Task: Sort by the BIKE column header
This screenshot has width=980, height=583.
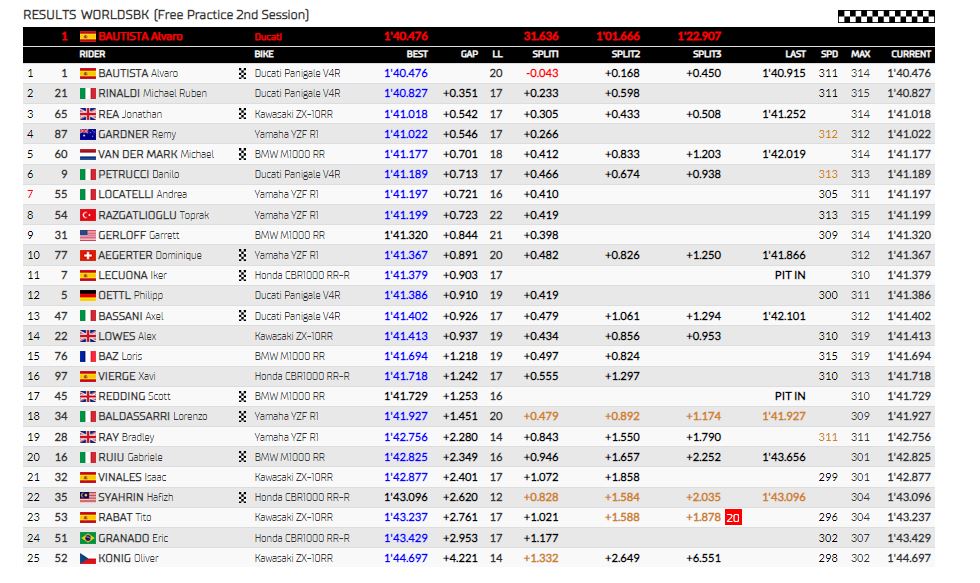Action: click(264, 54)
